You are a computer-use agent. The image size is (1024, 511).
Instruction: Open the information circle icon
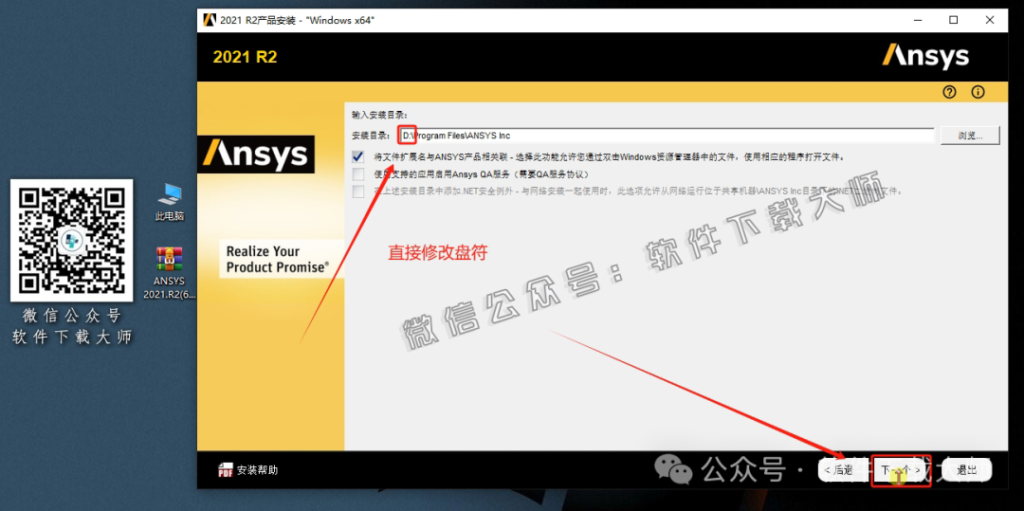click(x=978, y=92)
